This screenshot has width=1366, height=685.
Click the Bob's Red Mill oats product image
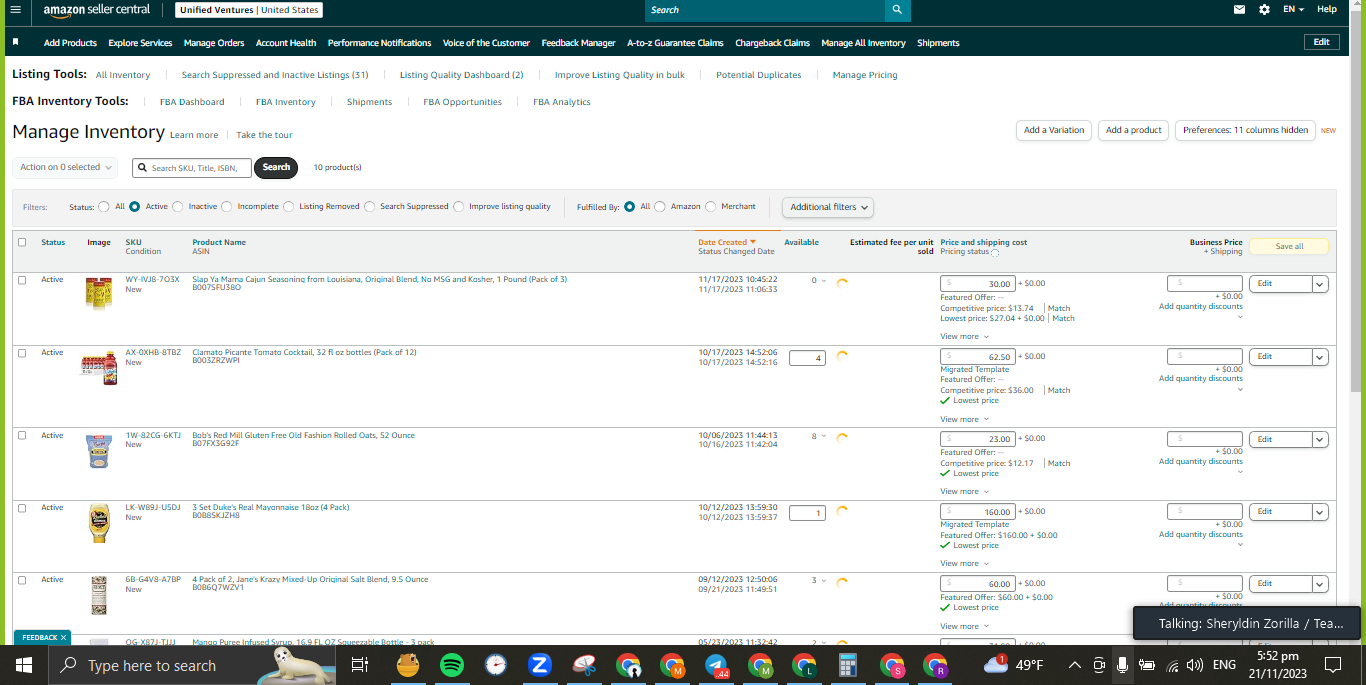pos(99,451)
